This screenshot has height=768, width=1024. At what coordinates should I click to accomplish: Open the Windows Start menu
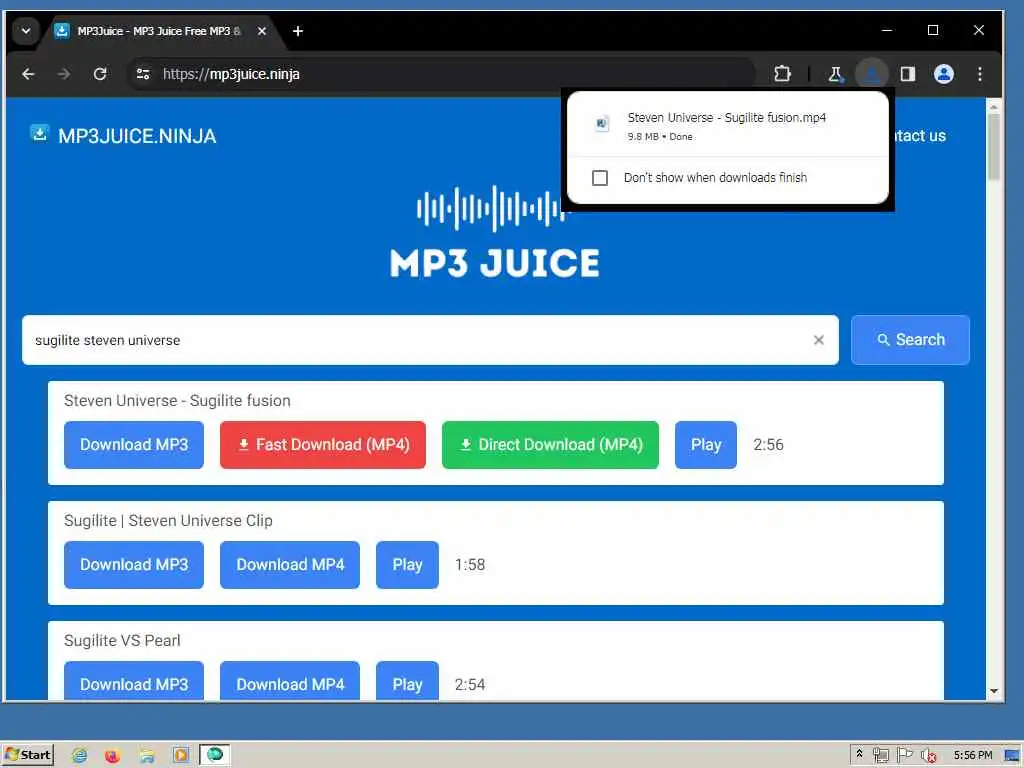click(x=28, y=755)
